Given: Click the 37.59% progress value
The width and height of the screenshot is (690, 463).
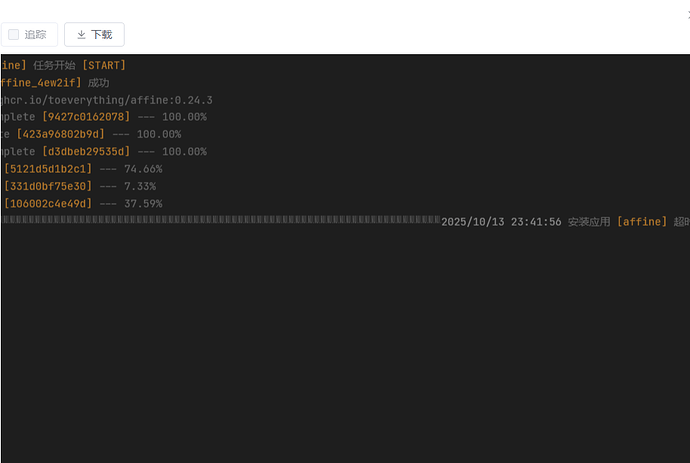Looking at the screenshot, I should pyautogui.click(x=143, y=204).
